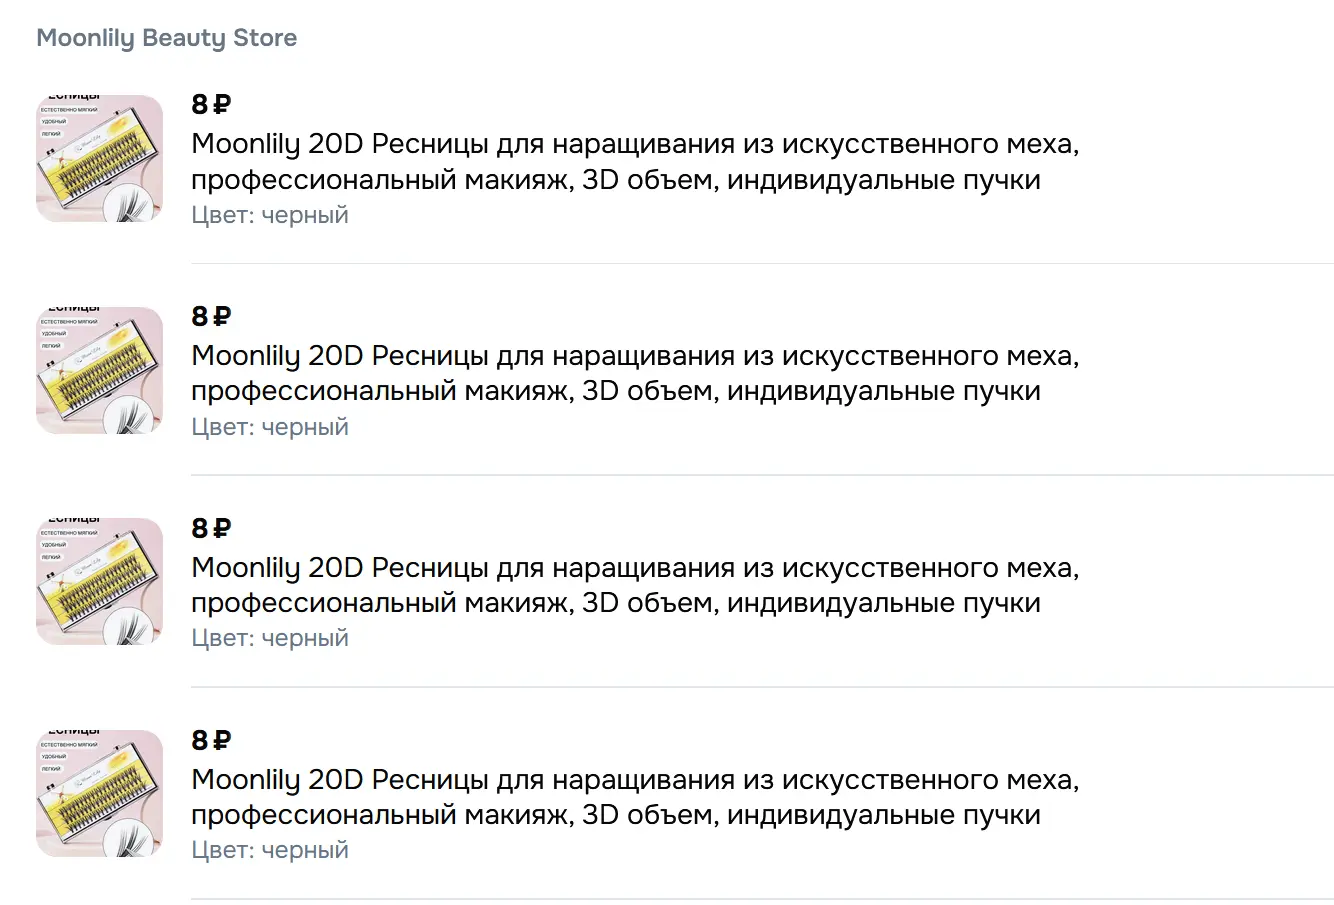The height and width of the screenshot is (905, 1334).
Task: Open the first Moonlily 20D Ресницы title
Action: 635,162
